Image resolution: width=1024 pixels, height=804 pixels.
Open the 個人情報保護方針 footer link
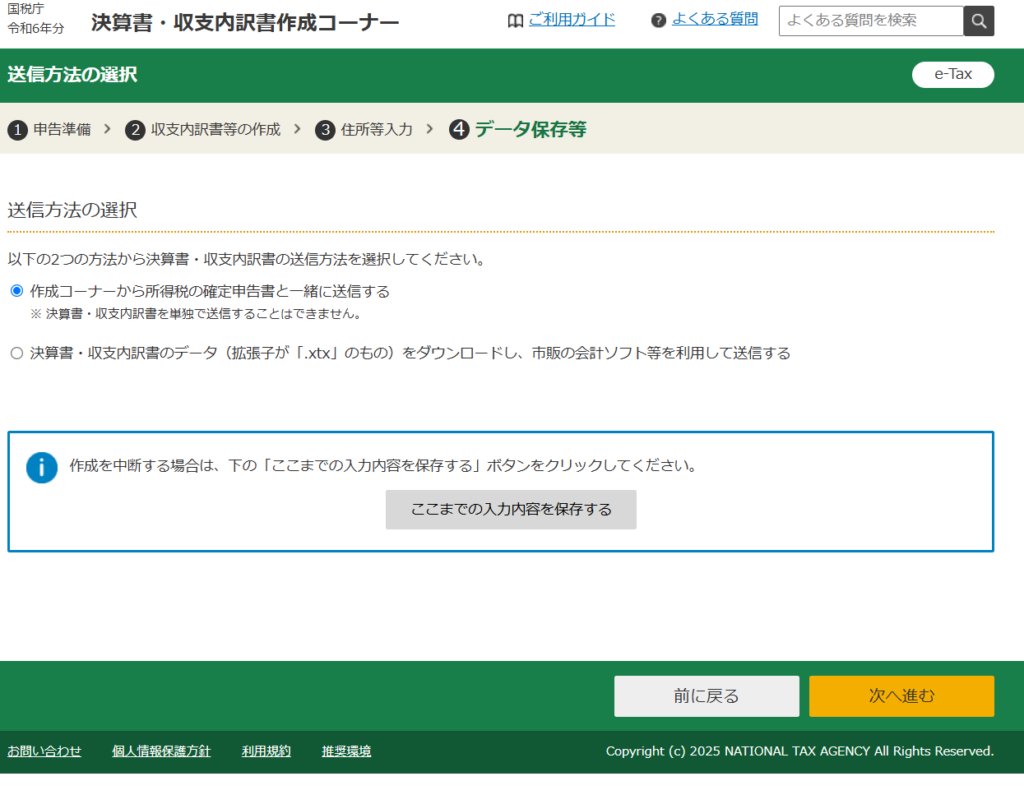tap(161, 751)
